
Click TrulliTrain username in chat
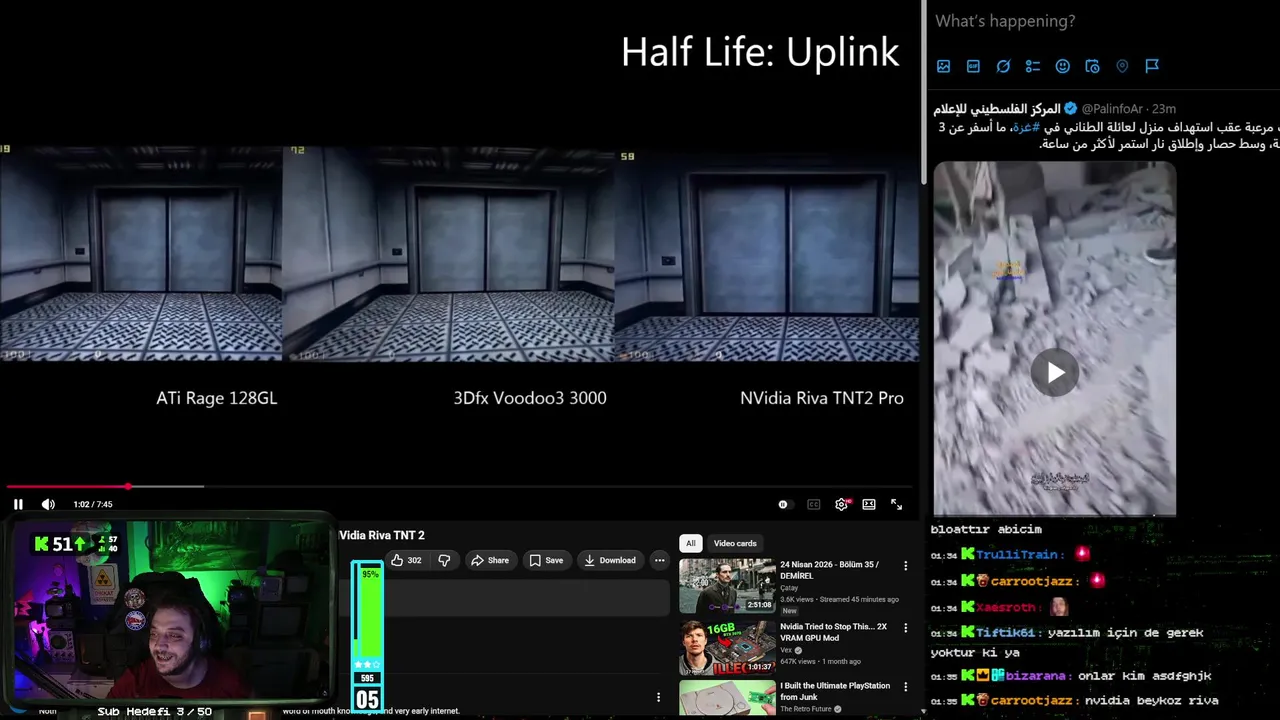click(1017, 555)
